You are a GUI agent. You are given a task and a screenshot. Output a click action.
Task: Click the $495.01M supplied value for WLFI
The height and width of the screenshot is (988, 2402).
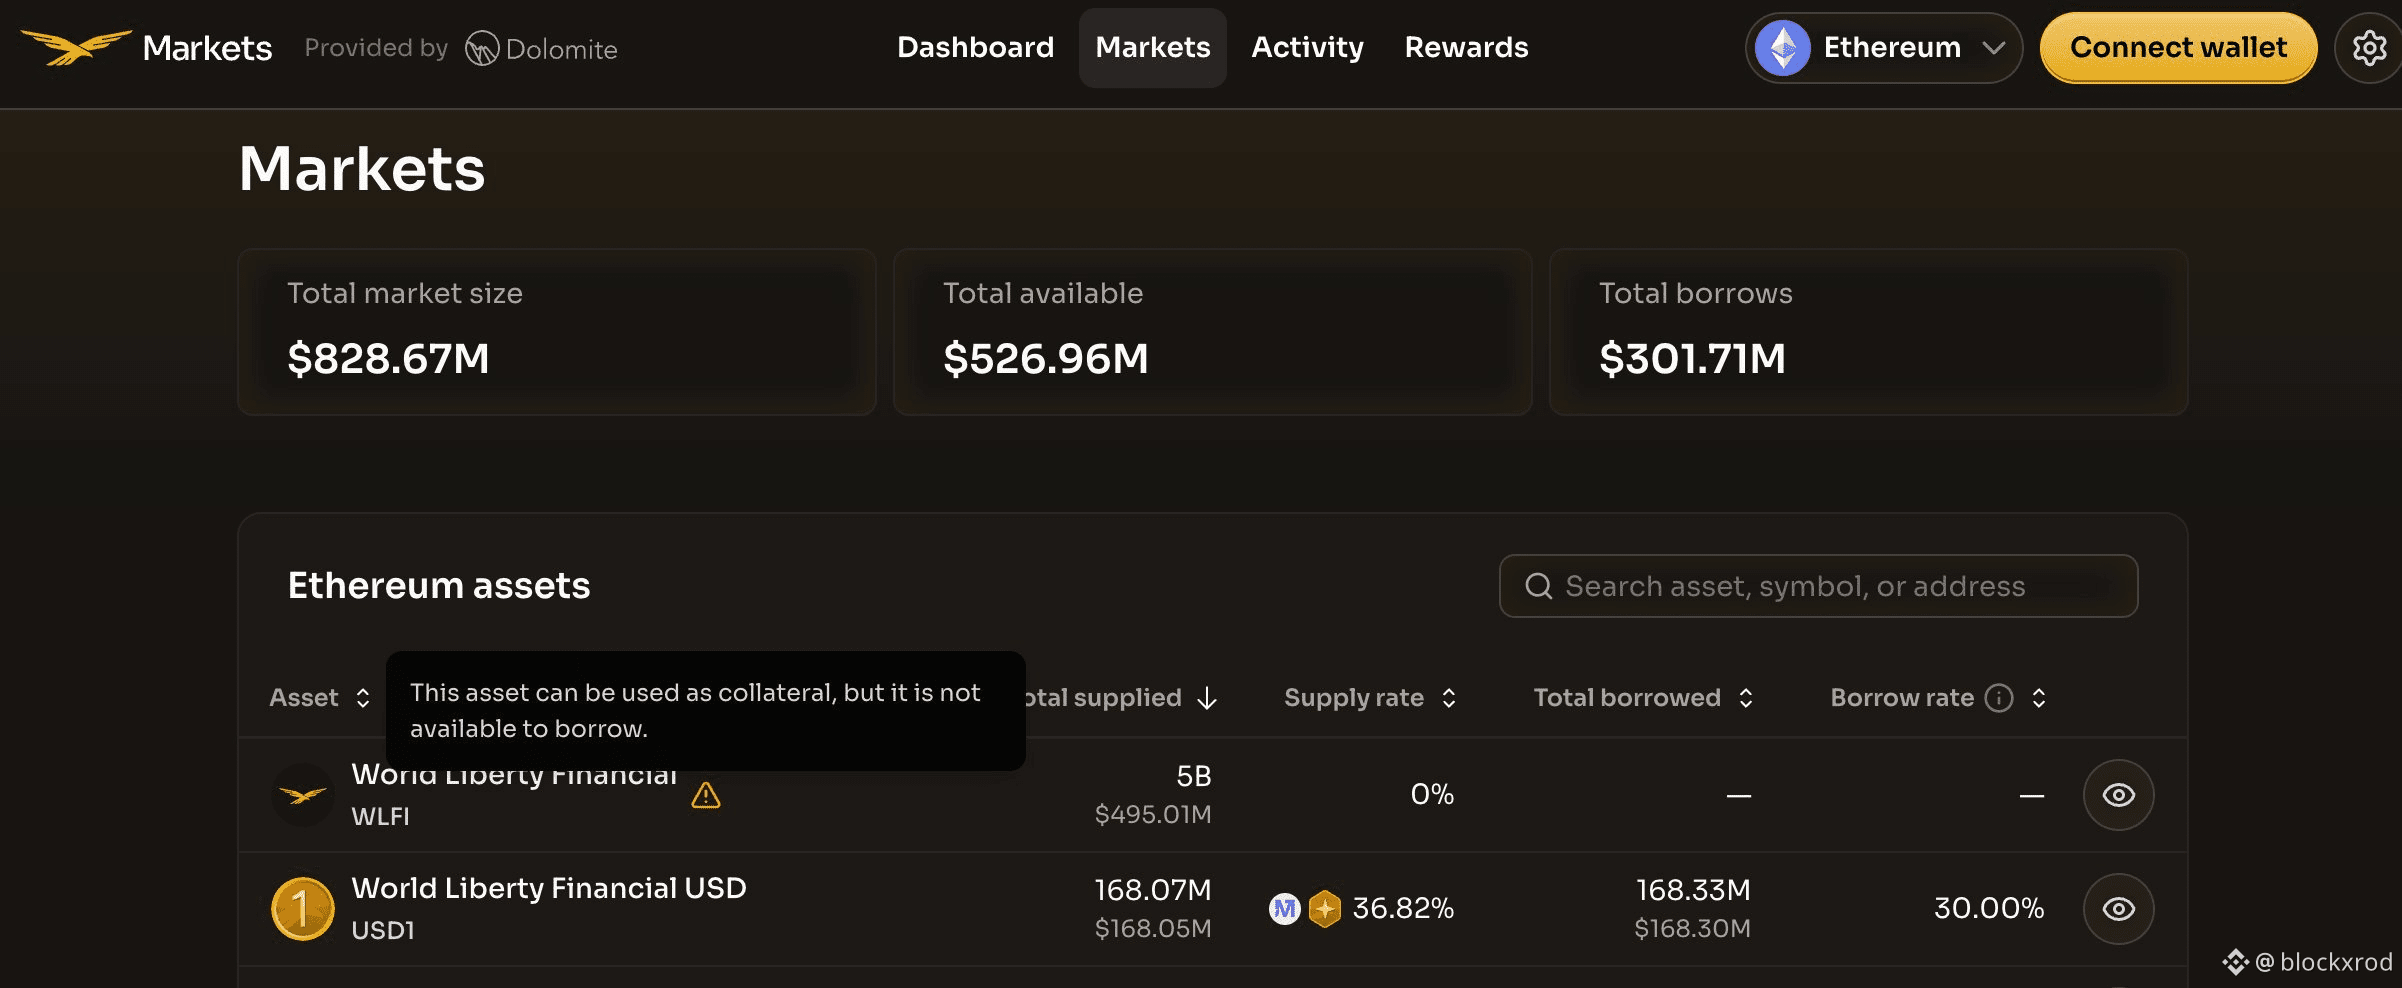pos(1153,815)
